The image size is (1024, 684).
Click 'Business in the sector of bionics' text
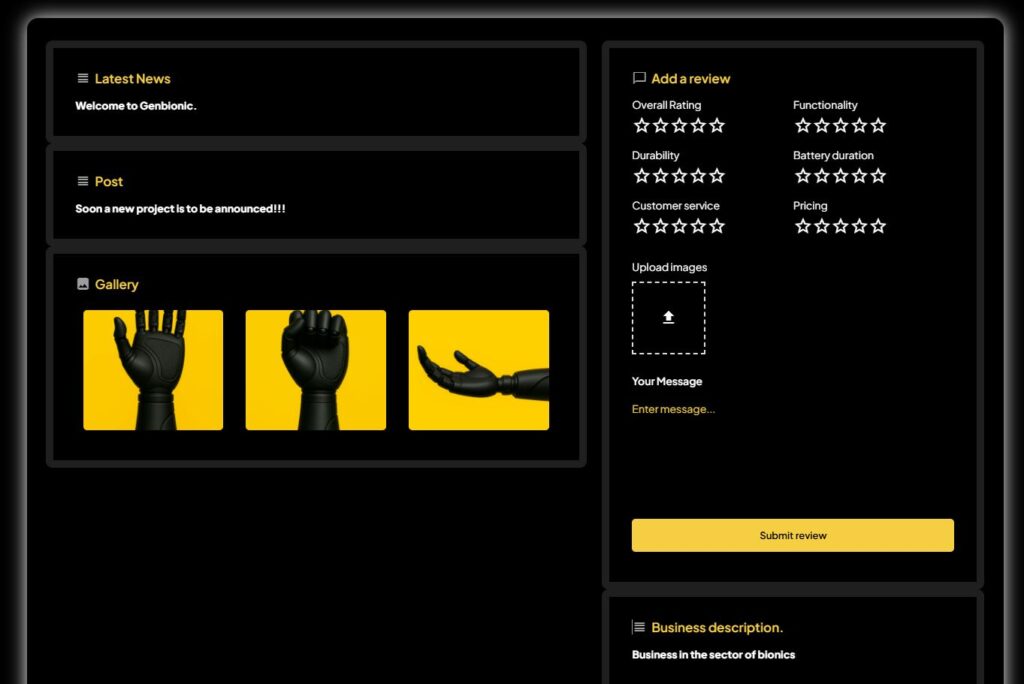[713, 655]
